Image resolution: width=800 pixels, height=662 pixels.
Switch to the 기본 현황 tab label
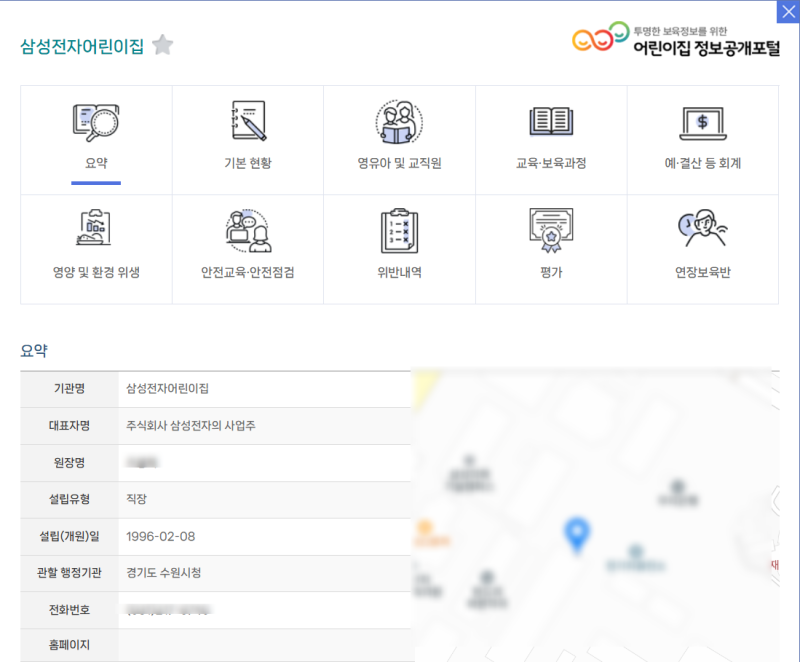coord(248,163)
